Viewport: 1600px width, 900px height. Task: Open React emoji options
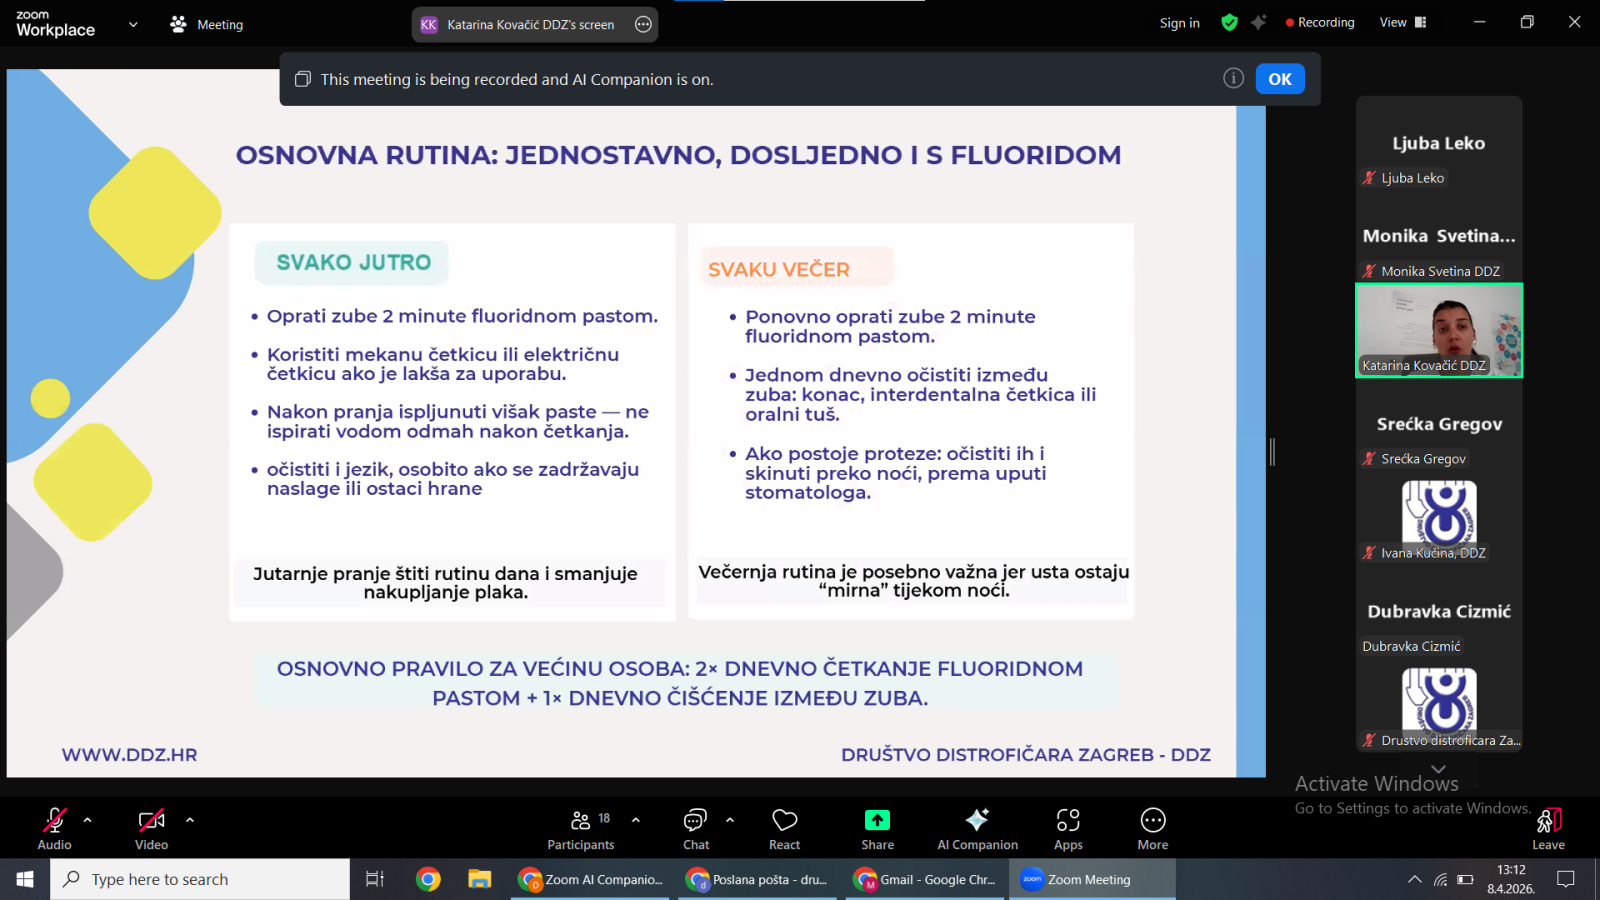point(784,828)
